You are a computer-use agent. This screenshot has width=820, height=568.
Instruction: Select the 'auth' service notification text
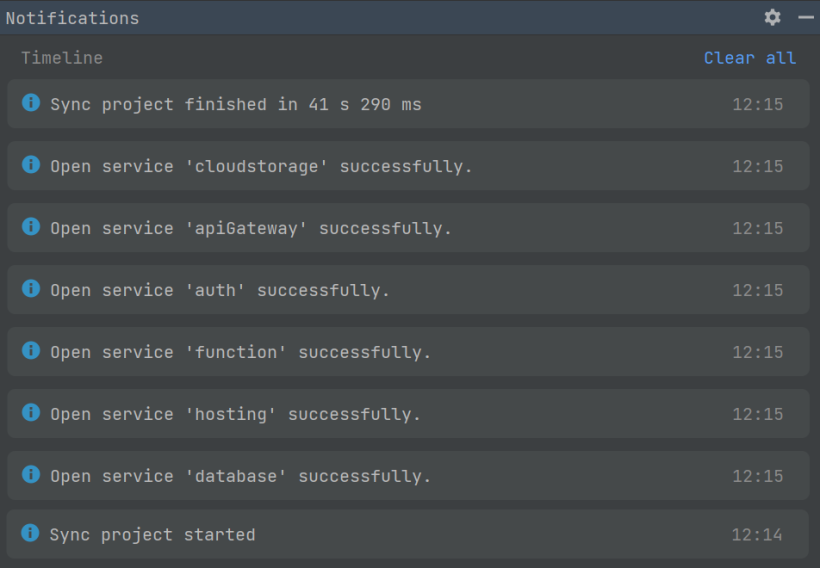(220, 290)
